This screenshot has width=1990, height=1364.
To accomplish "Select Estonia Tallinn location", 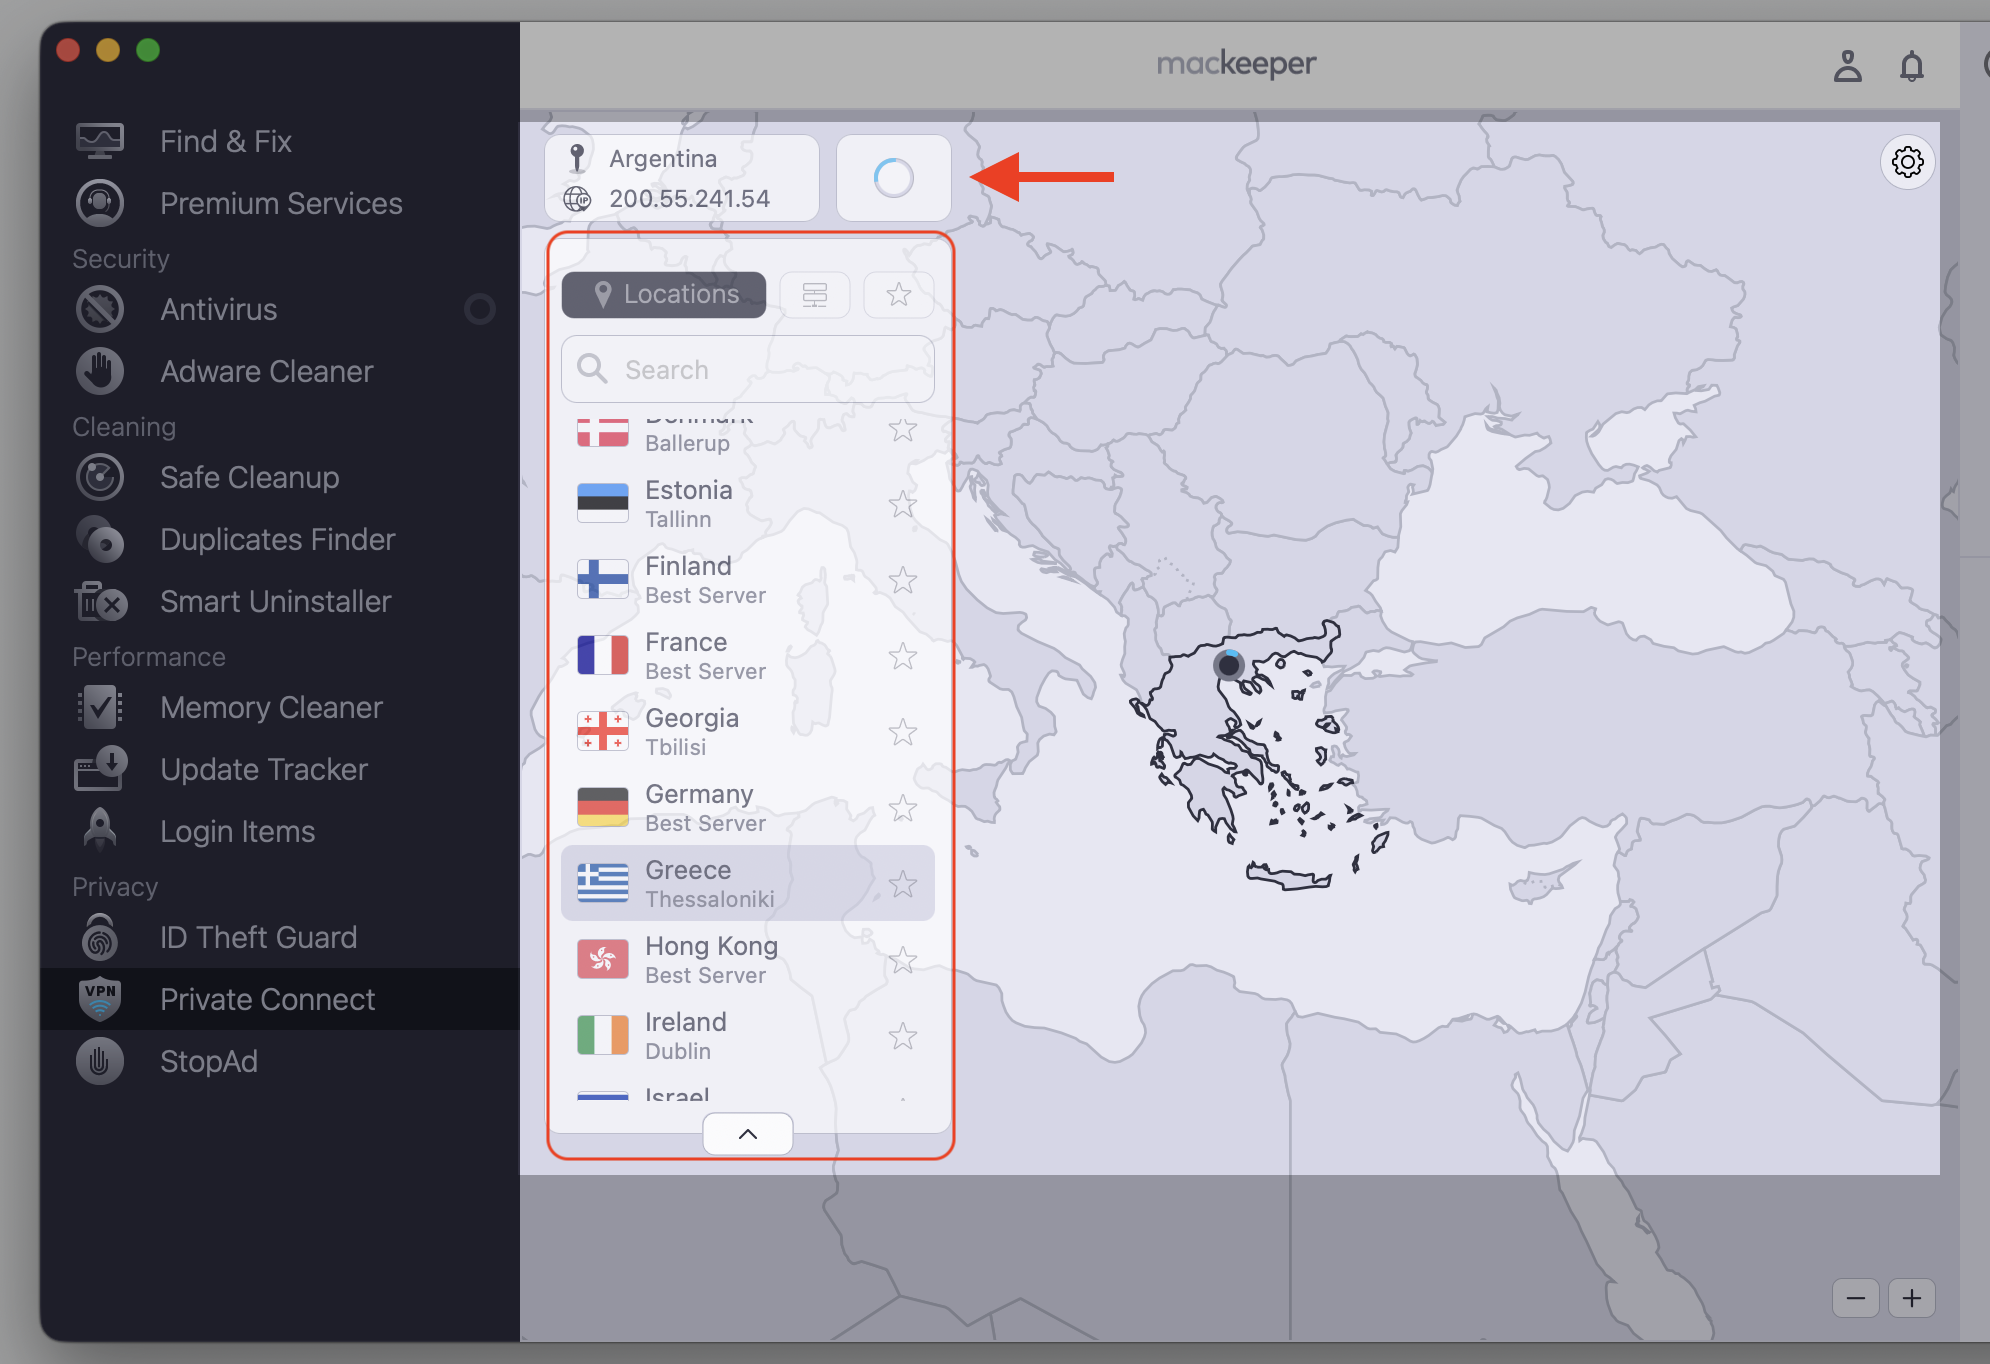I will (748, 504).
